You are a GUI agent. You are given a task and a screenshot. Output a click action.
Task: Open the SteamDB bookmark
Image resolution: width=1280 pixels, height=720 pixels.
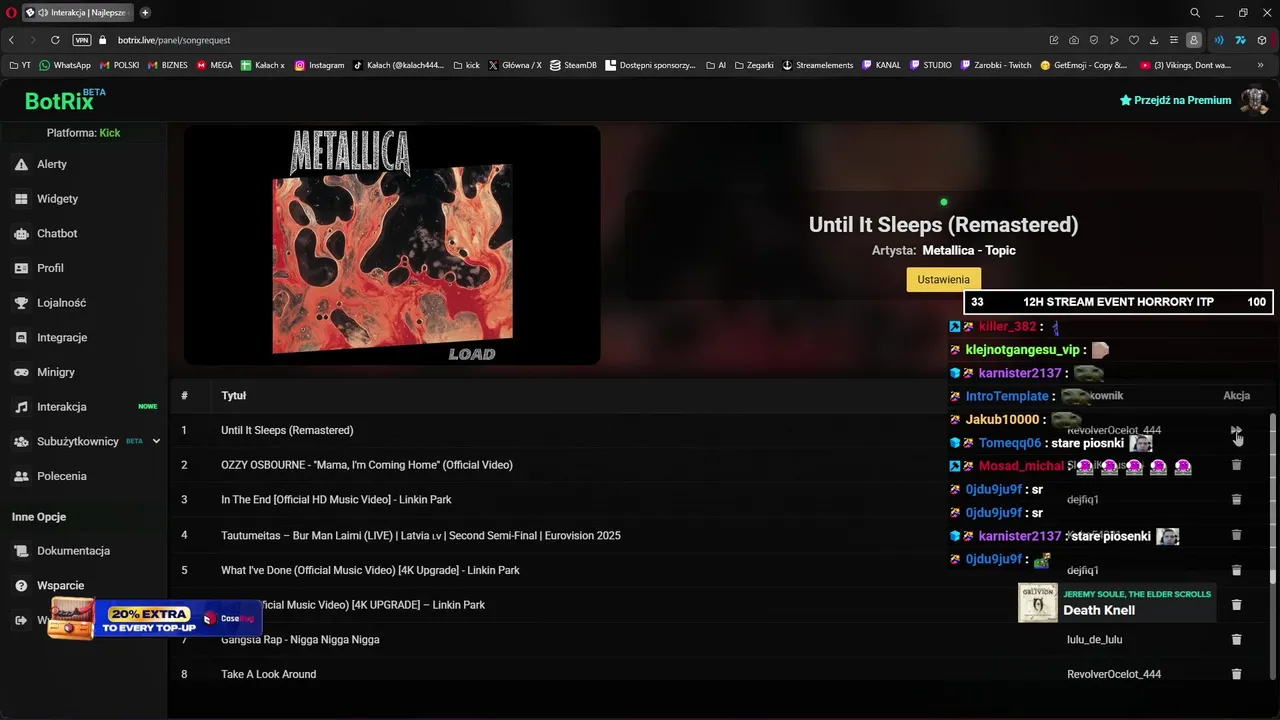tap(573, 65)
